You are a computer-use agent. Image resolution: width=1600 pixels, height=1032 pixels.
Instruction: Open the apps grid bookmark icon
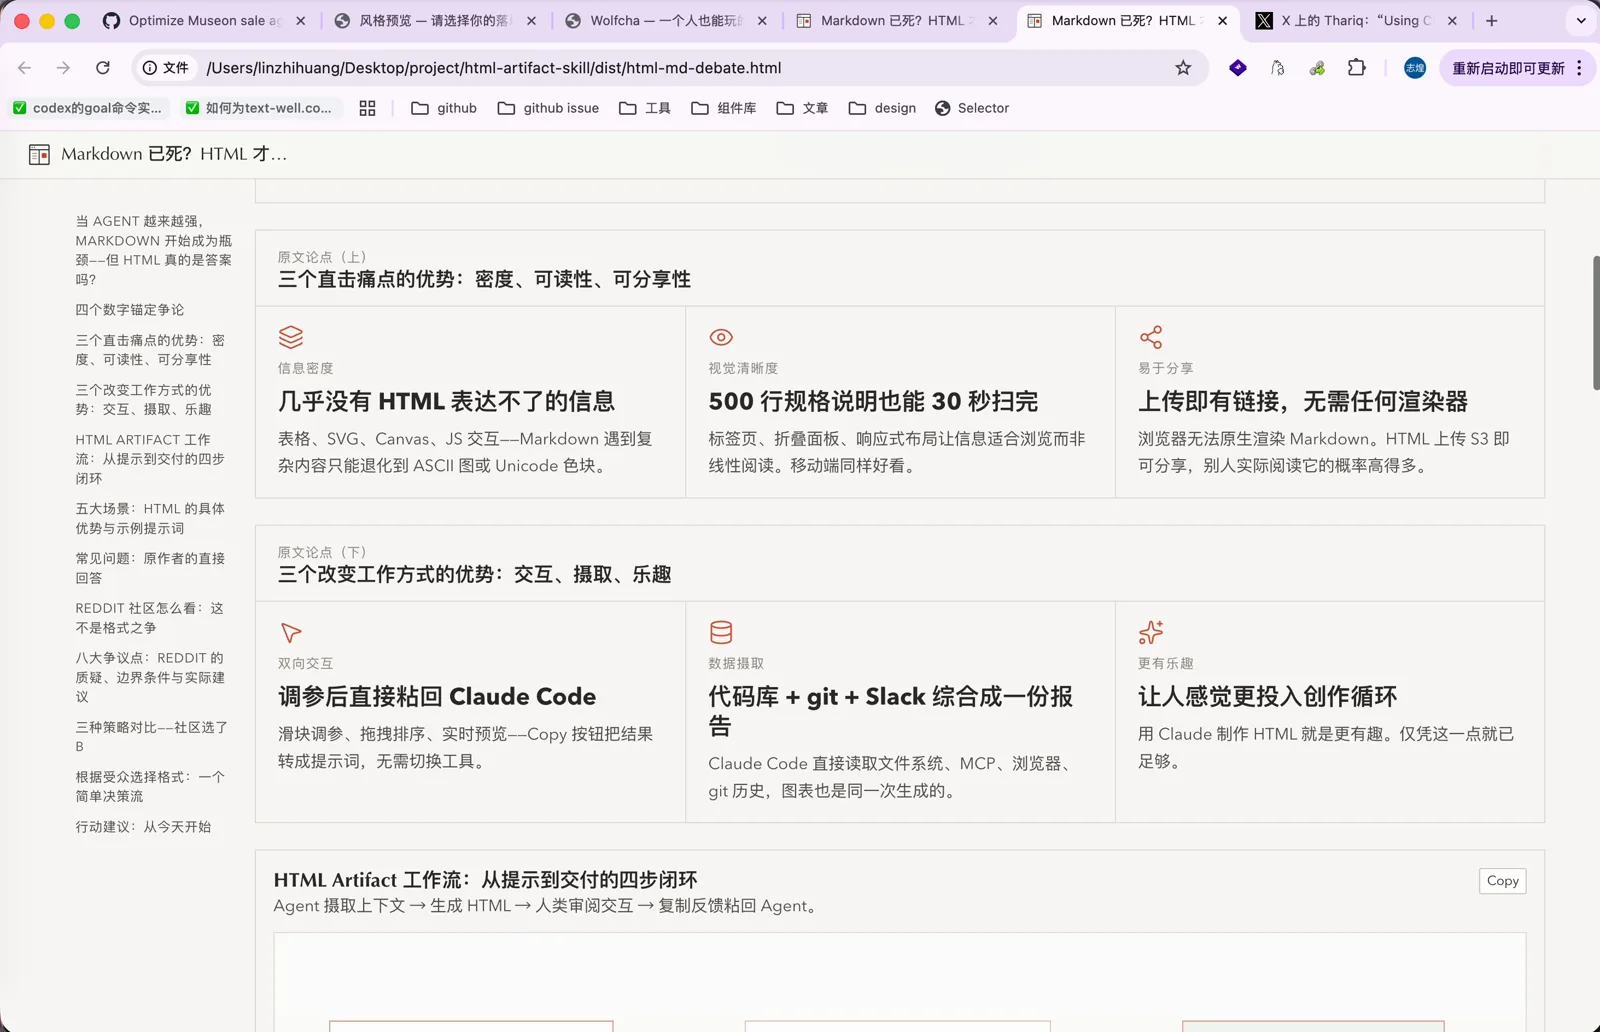point(367,108)
